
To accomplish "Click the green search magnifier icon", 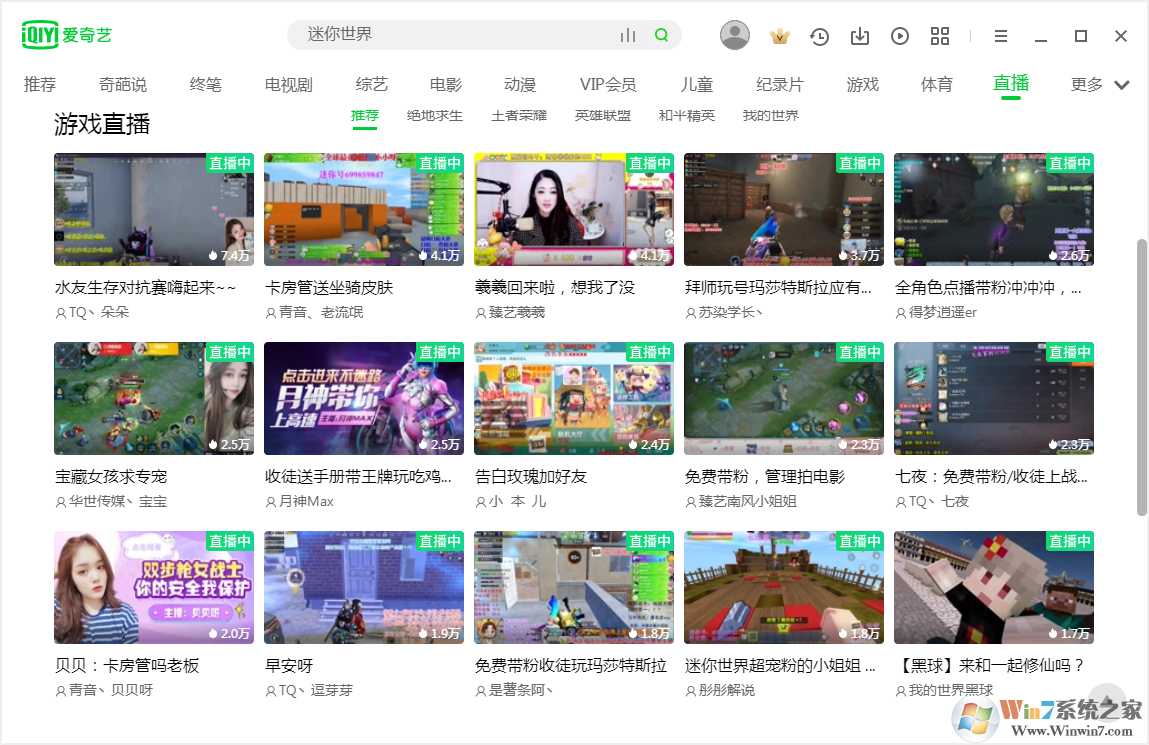I will (660, 35).
